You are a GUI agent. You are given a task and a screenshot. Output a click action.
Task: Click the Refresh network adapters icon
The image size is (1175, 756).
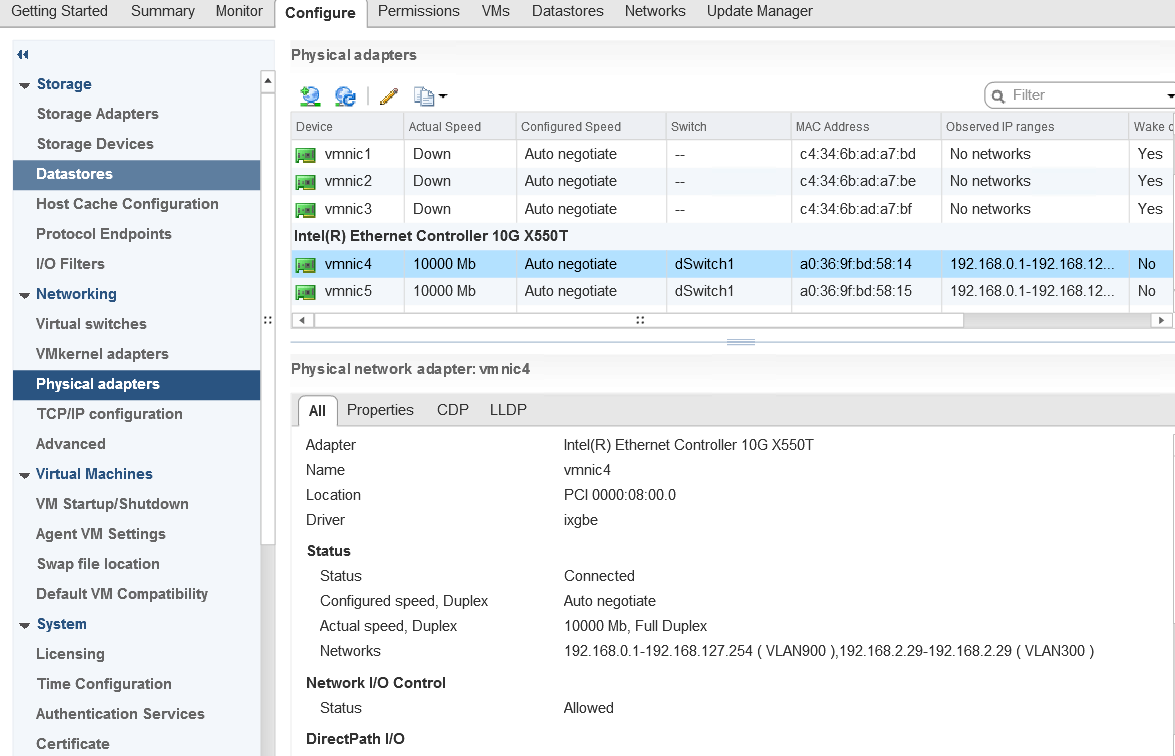345,96
